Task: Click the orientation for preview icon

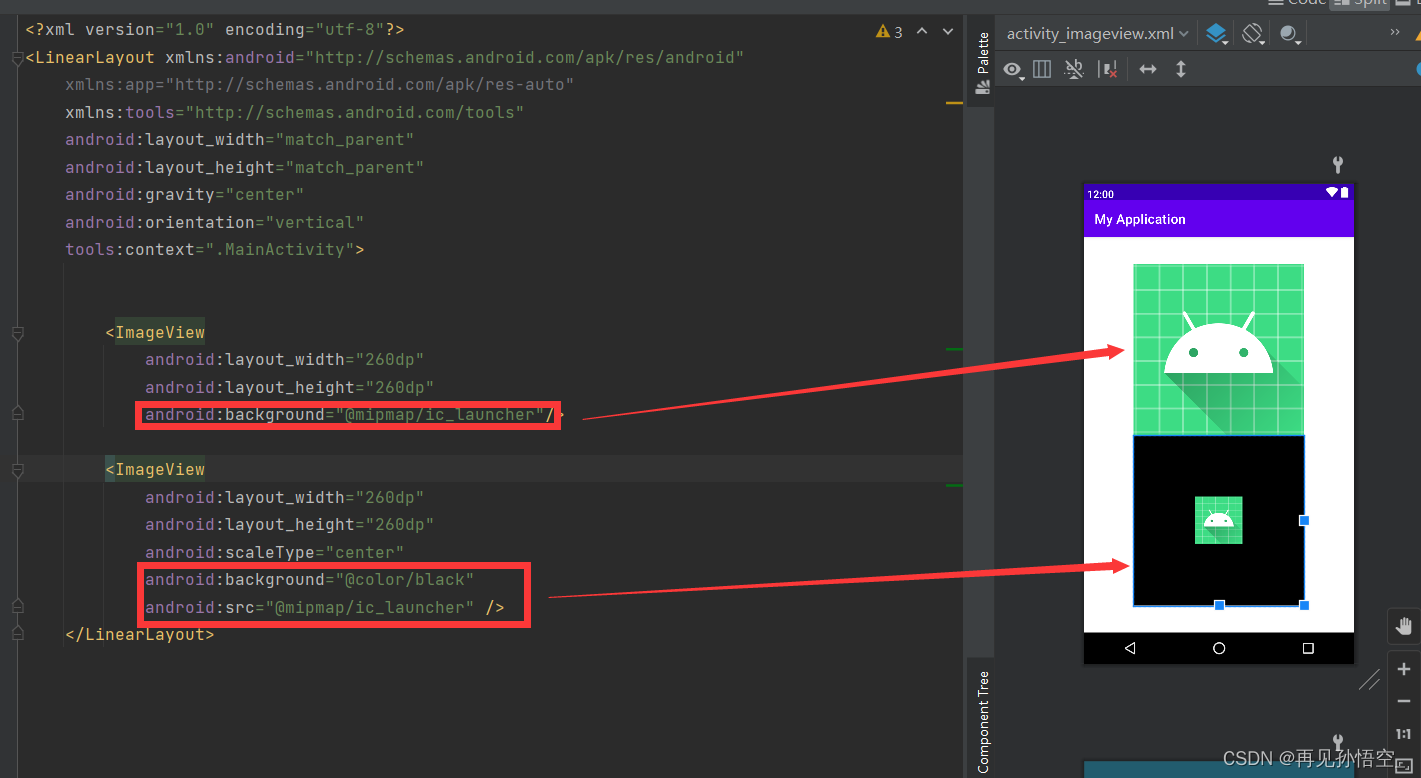Action: (x=1252, y=33)
